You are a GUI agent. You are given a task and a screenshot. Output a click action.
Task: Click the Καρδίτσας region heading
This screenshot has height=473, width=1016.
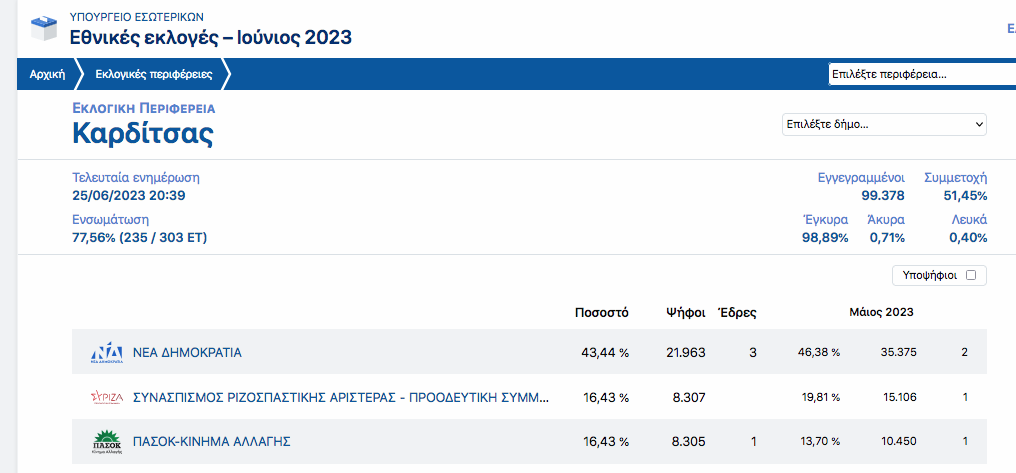(x=142, y=133)
